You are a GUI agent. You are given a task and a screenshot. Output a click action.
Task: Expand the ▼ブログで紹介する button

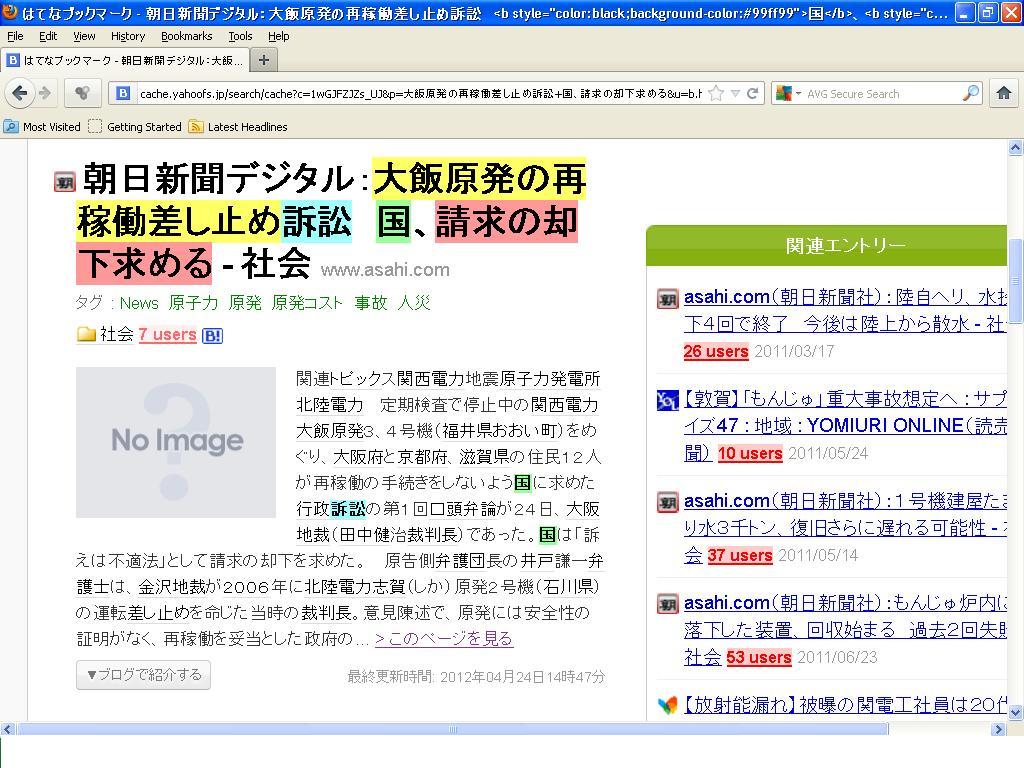(144, 675)
